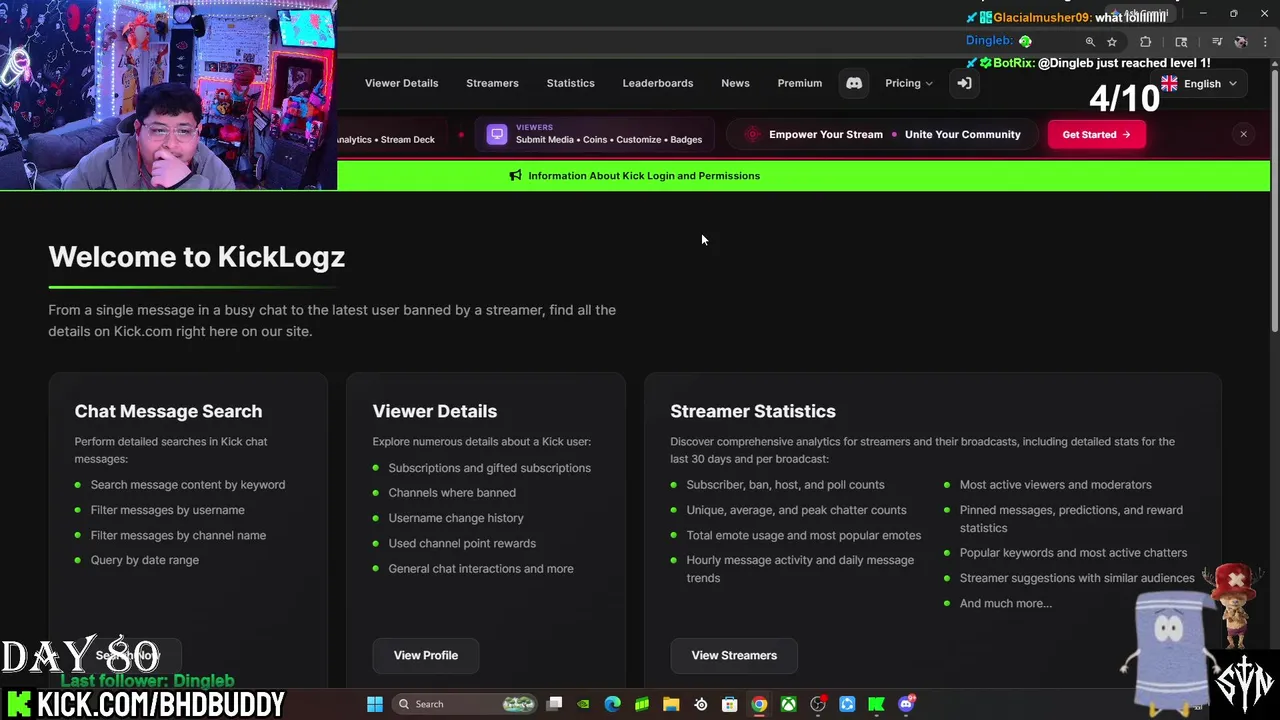
Task: Click 'Popular keywords and most active chatters'
Action: point(1073,553)
